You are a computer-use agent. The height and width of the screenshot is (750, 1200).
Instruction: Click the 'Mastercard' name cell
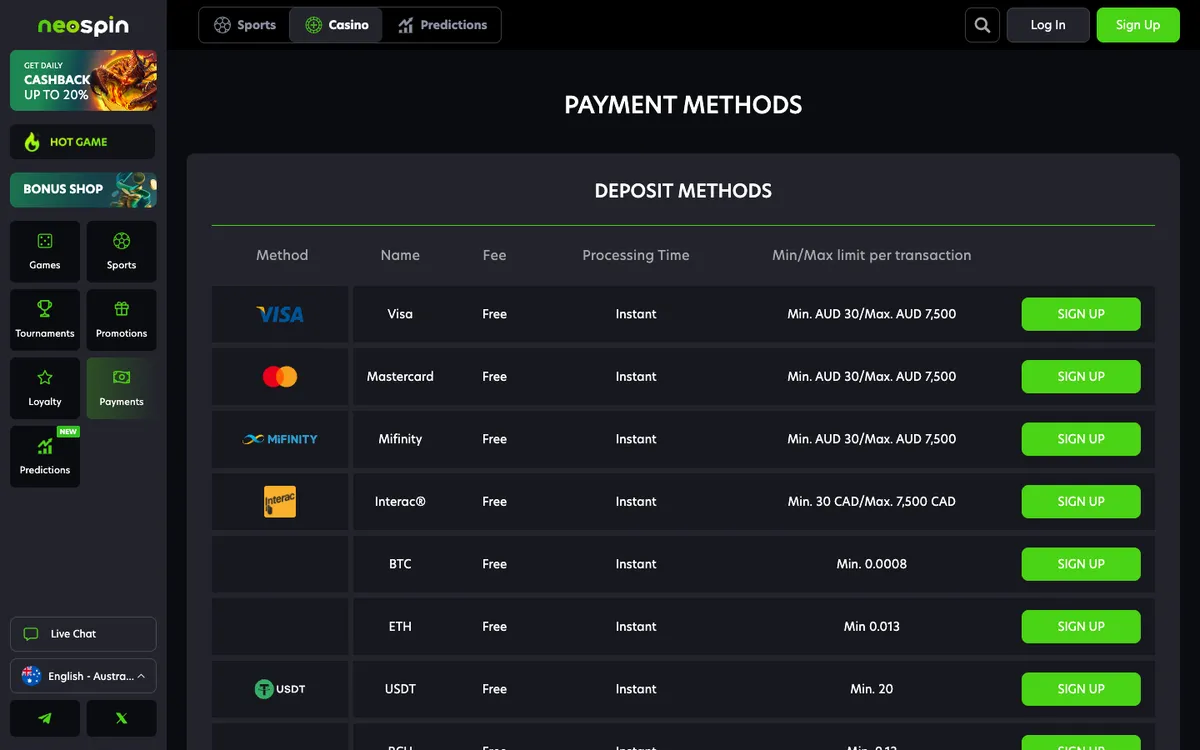[x=400, y=377]
